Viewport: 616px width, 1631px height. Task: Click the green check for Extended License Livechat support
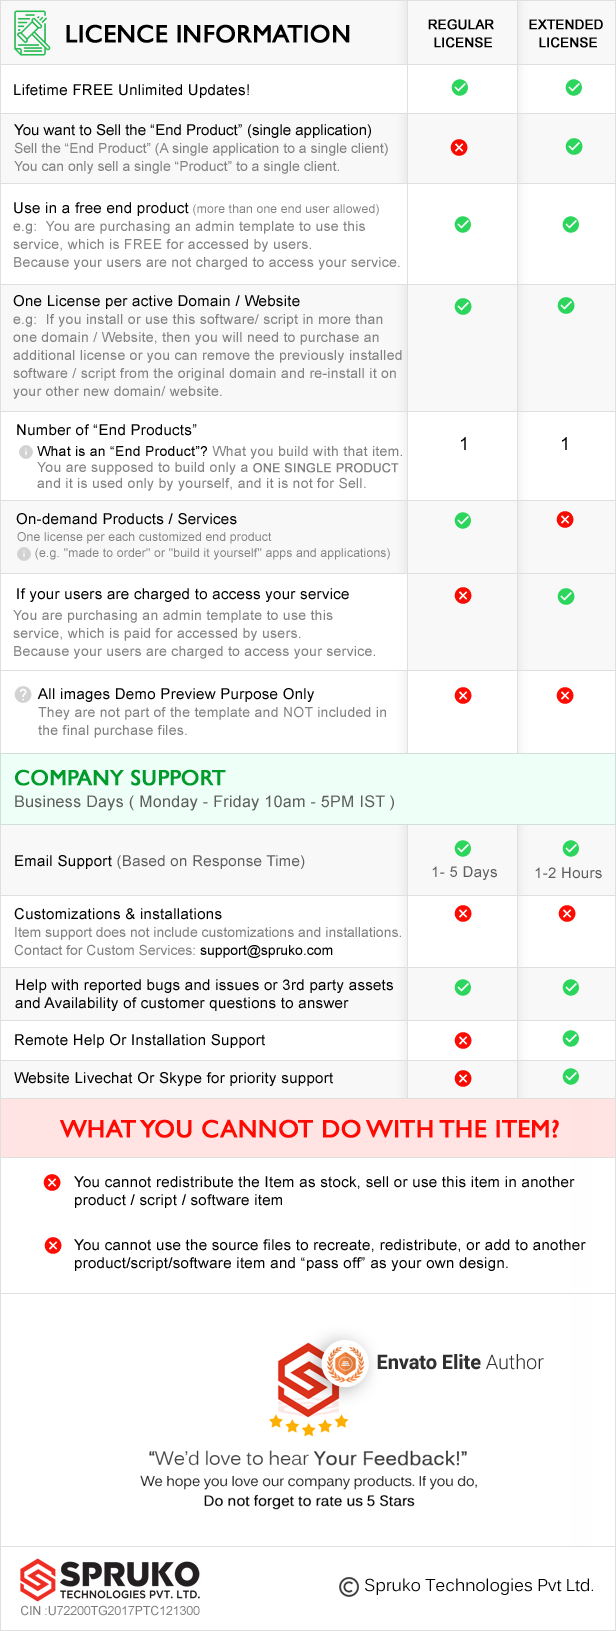pos(571,1077)
